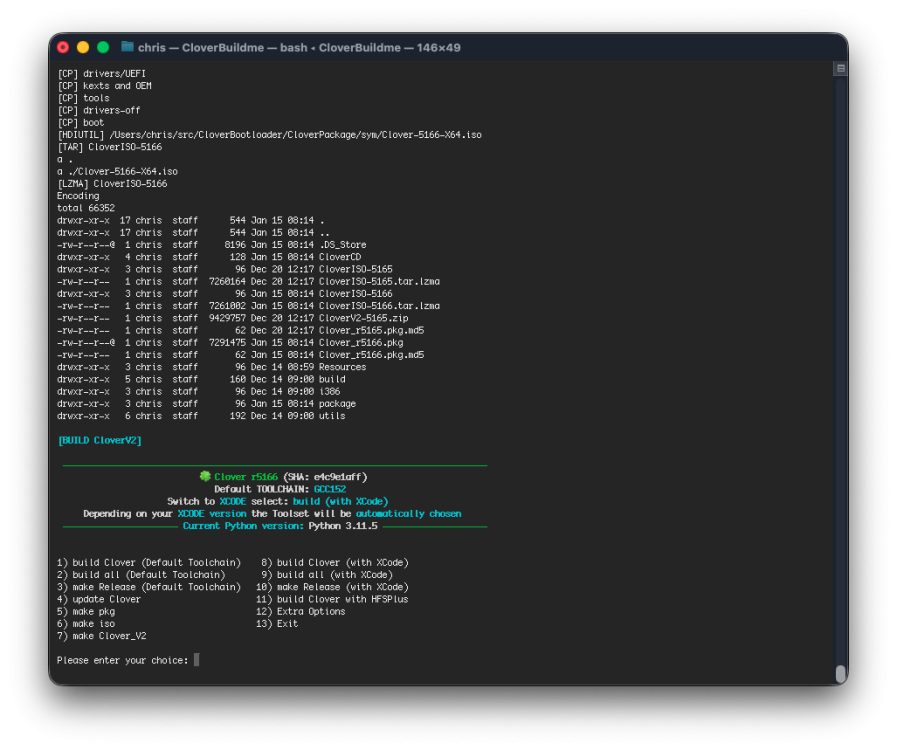This screenshot has width=897, height=750.
Task: Click the '[LZMA] CloverISO-5166' line
Action: click(112, 184)
